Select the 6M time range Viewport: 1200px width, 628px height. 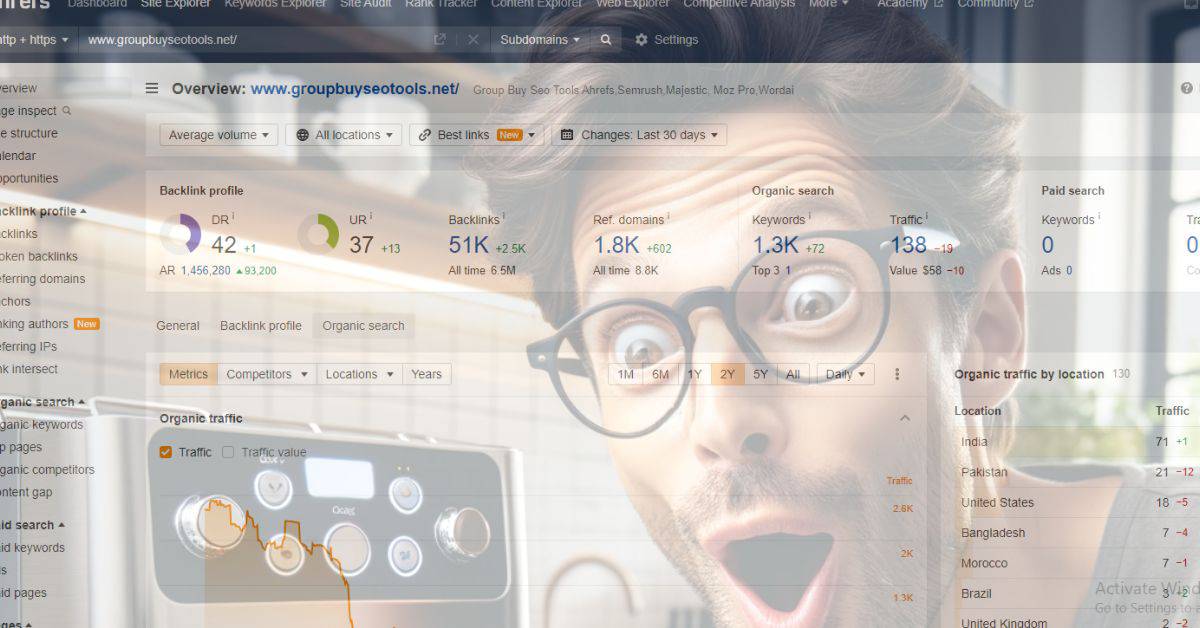click(x=660, y=374)
